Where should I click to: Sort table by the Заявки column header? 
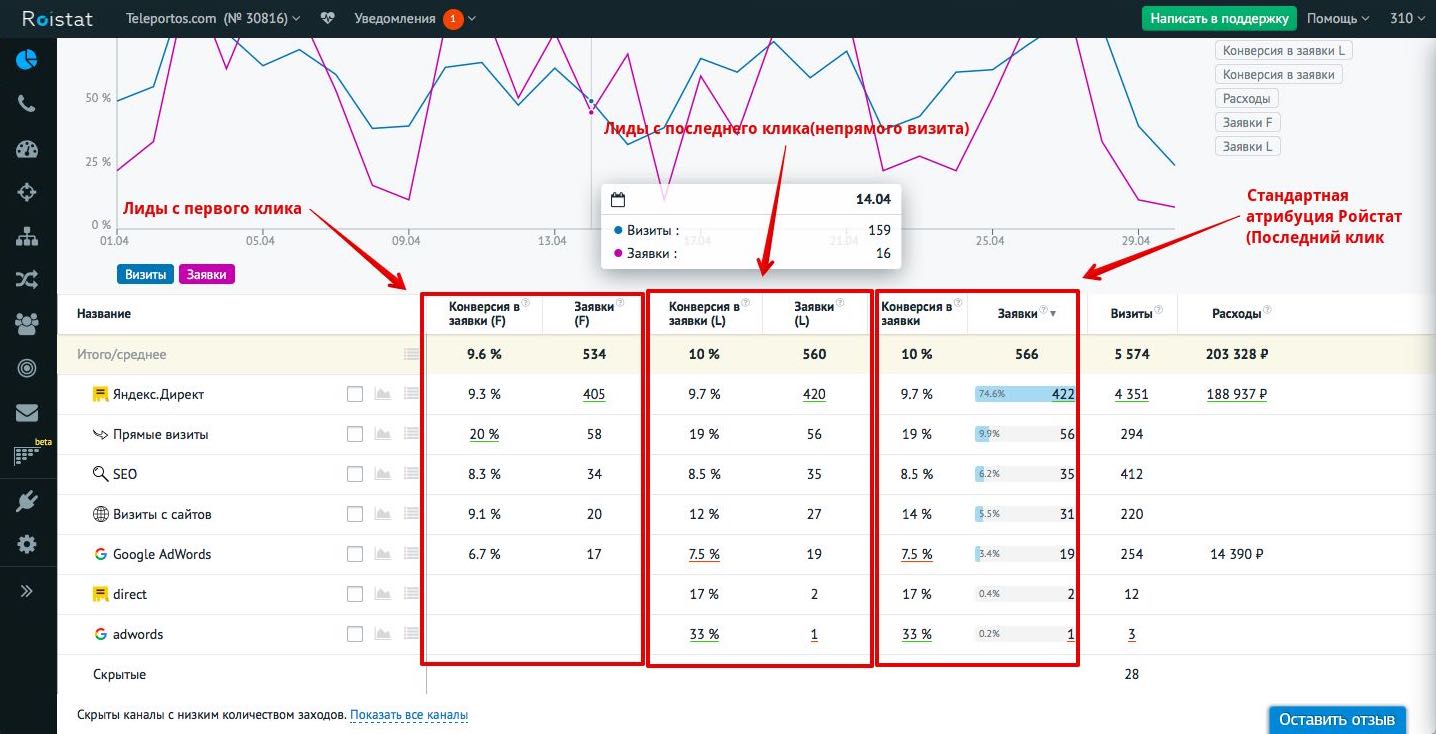pos(1018,314)
